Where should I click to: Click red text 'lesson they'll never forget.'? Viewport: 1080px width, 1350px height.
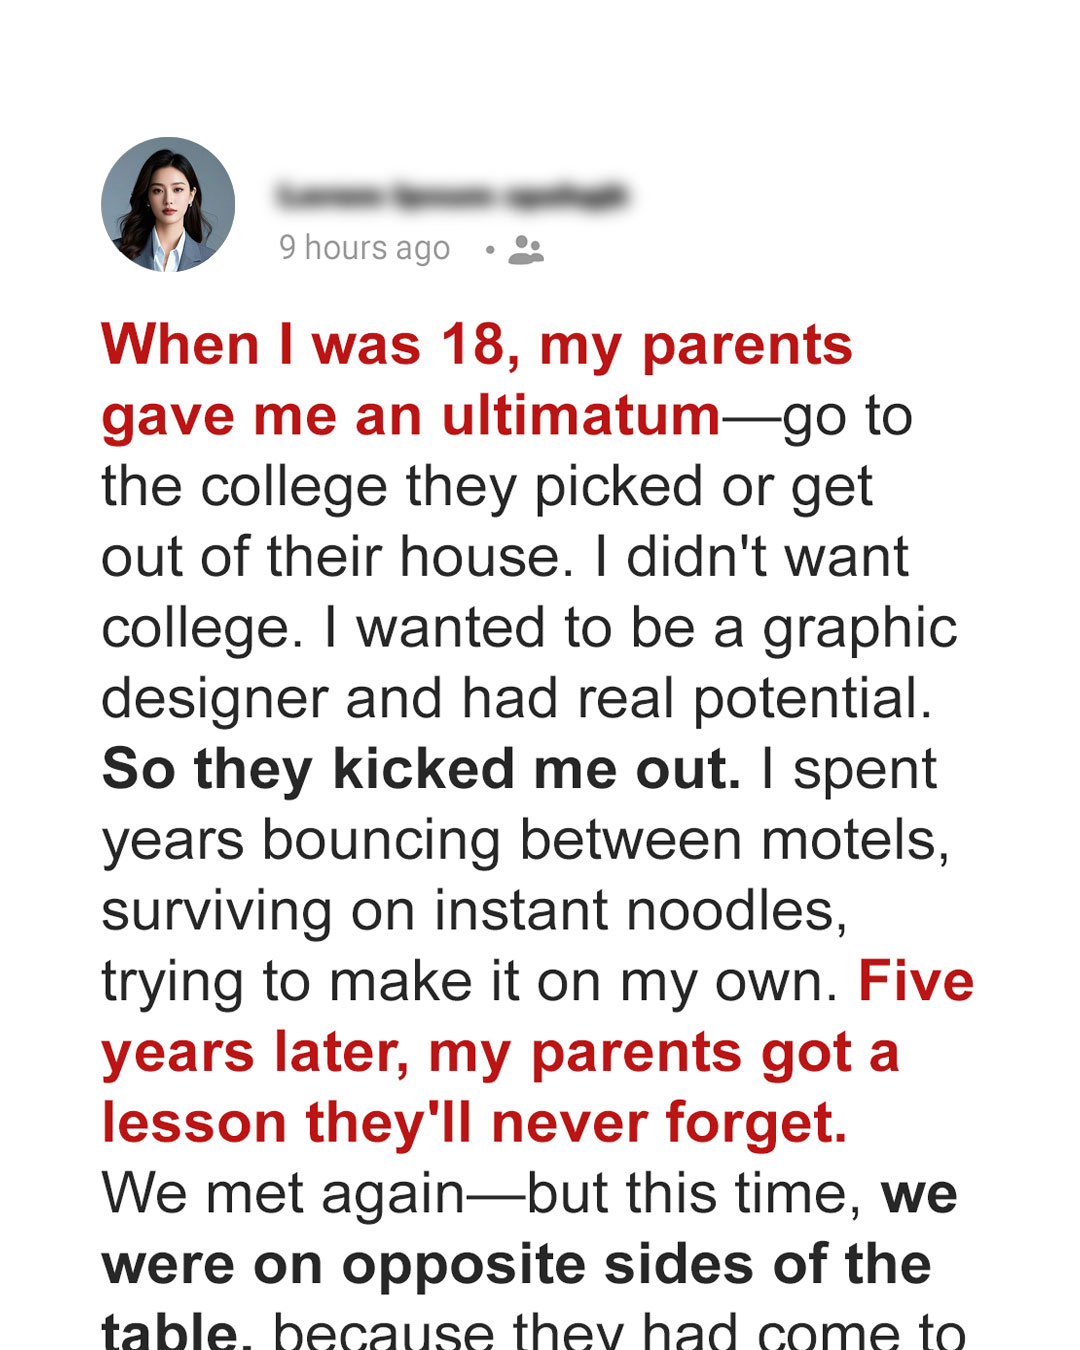tap(475, 1123)
